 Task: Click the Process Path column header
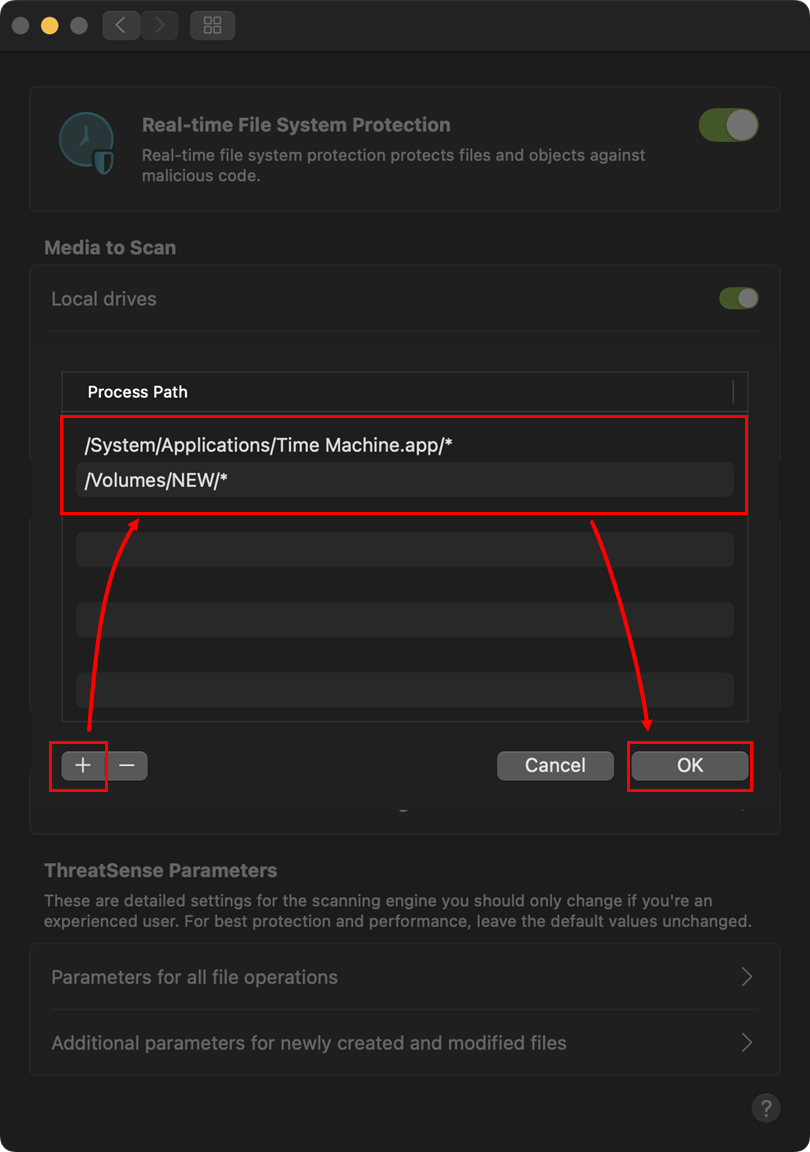tap(138, 392)
